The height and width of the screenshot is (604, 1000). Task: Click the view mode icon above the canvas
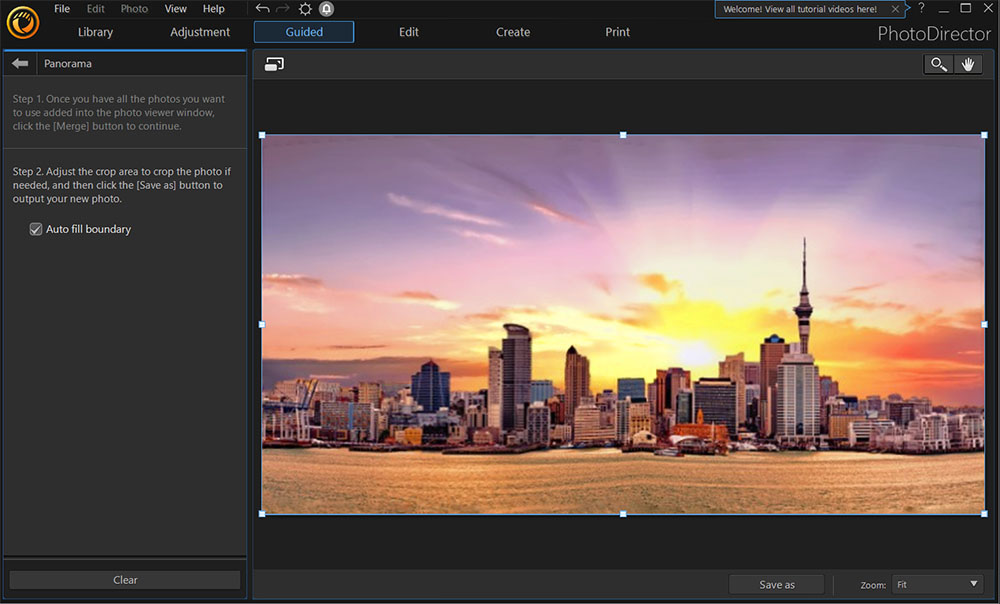click(x=276, y=63)
